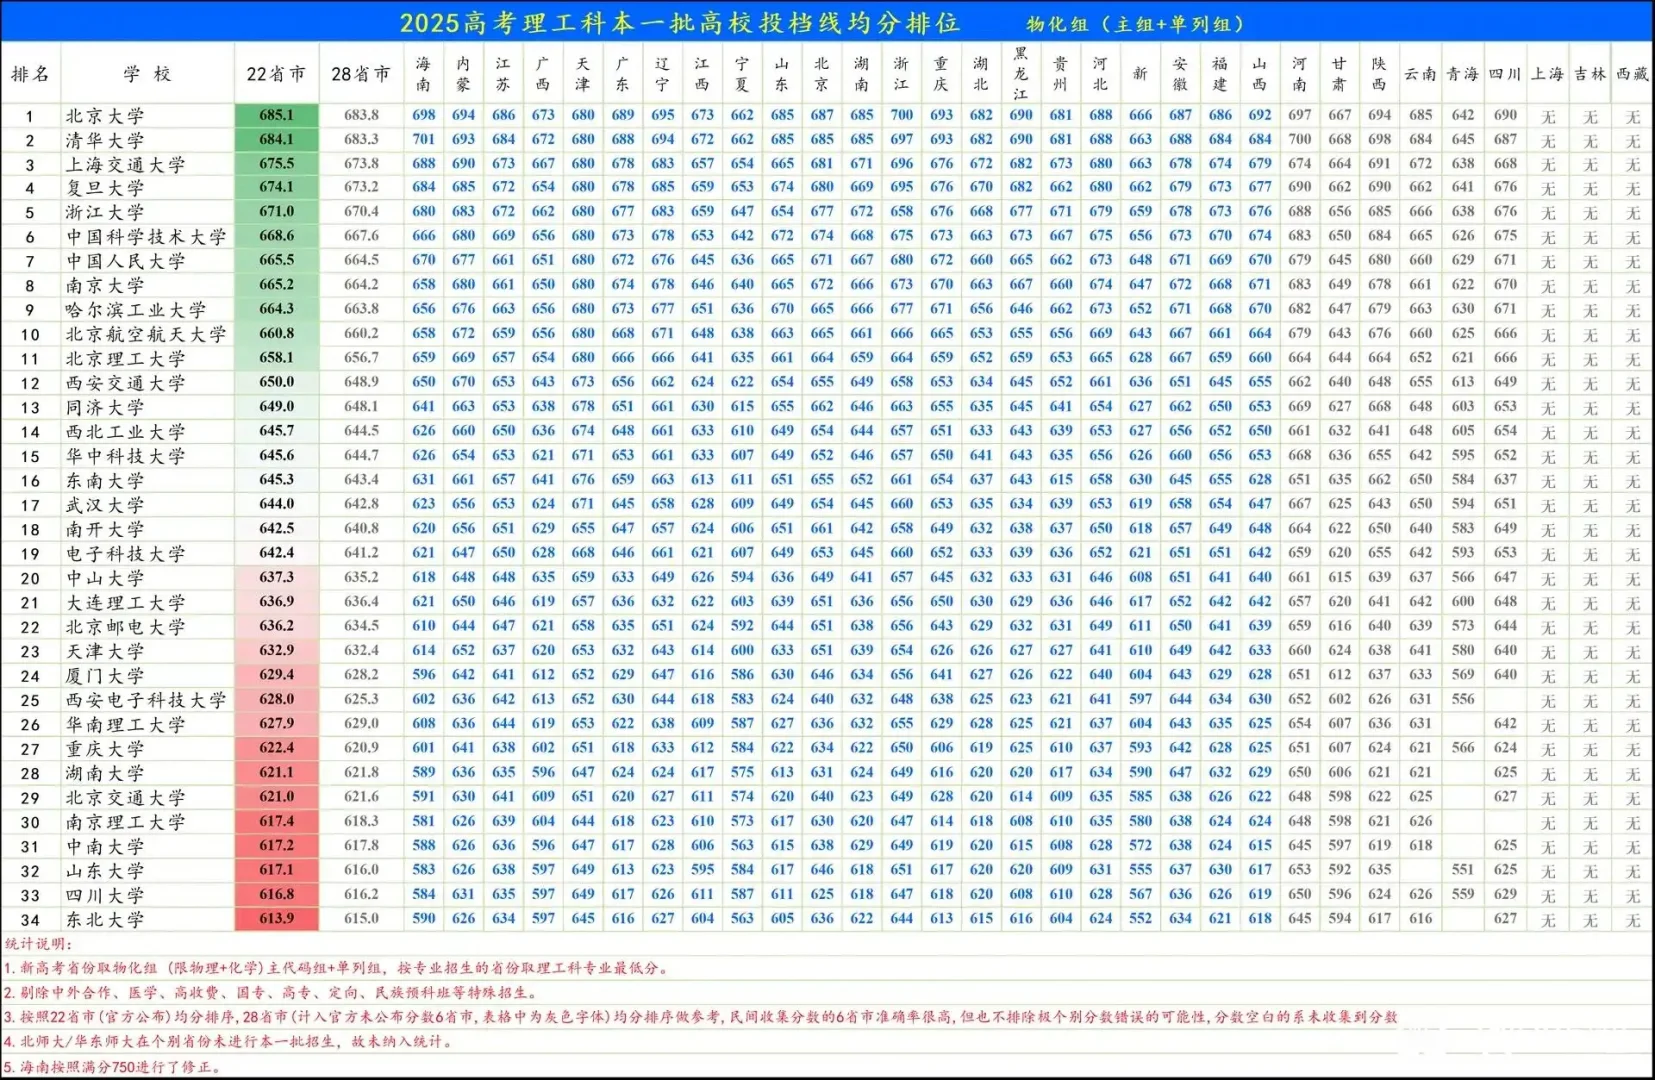Select the green cell "675.5"
Viewport: 1655px width, 1080px height.
point(277,163)
